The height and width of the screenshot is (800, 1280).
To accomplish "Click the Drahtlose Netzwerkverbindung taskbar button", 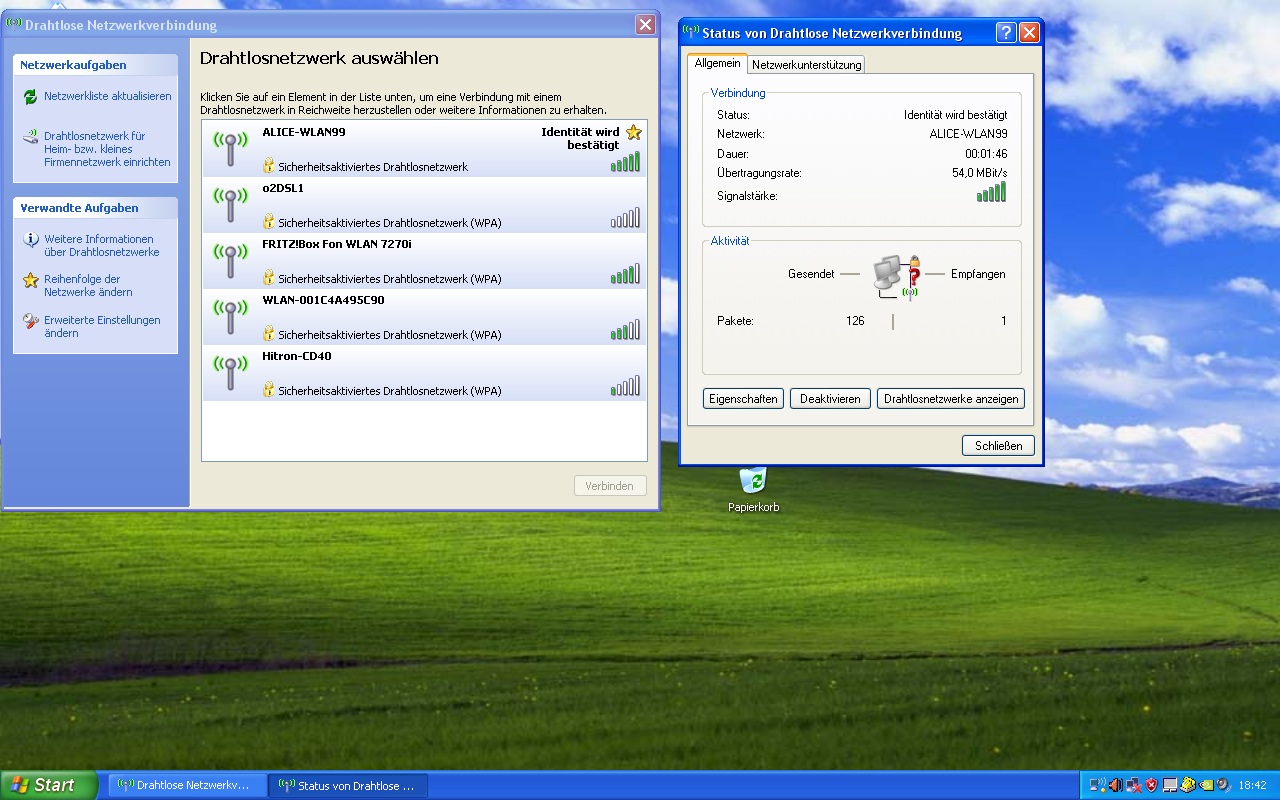I will tap(187, 785).
